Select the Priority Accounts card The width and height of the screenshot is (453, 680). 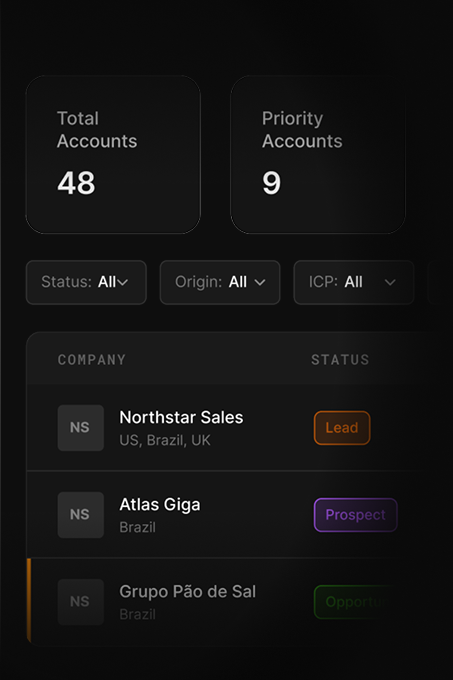[x=318, y=155]
